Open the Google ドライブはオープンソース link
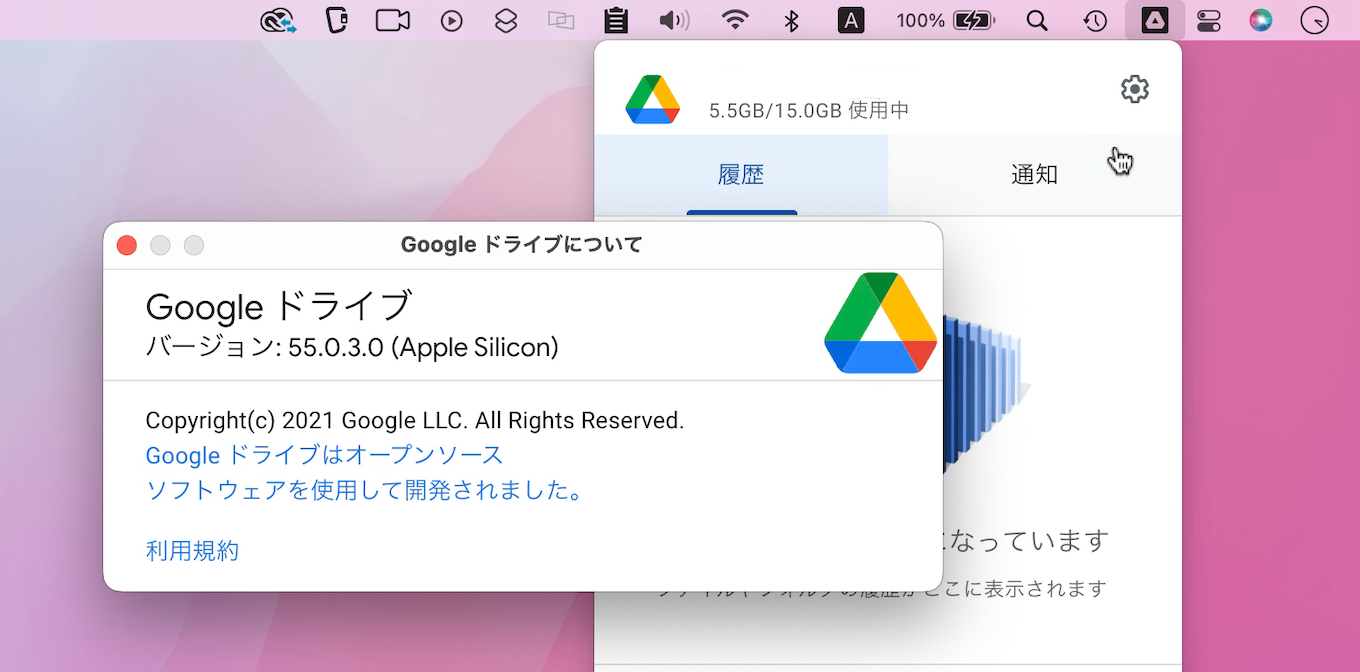The width and height of the screenshot is (1360, 672). pyautogui.click(x=325, y=455)
